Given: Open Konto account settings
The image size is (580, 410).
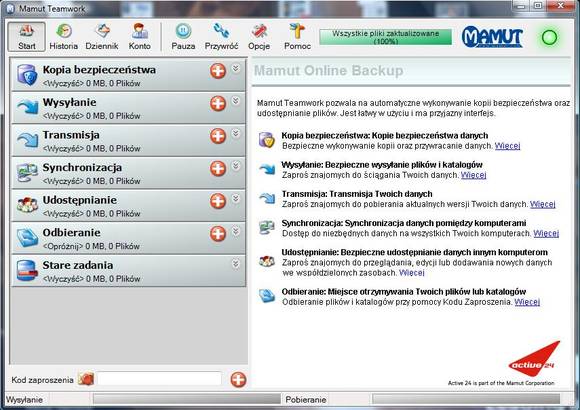Looking at the screenshot, I should coord(139,36).
